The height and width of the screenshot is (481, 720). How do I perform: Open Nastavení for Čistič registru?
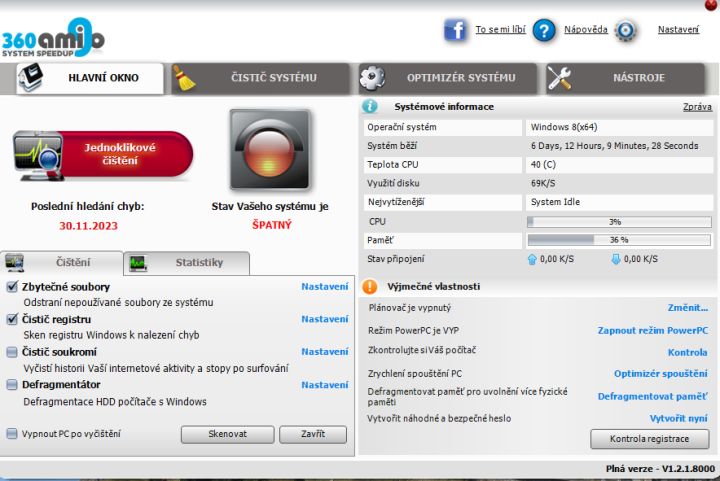[325, 319]
